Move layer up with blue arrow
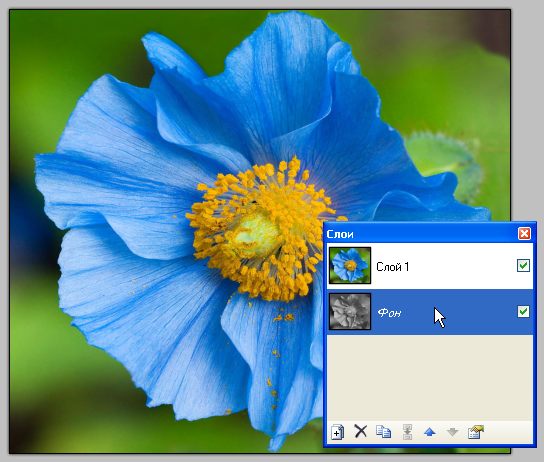Viewport: 544px width, 462px height. click(430, 432)
